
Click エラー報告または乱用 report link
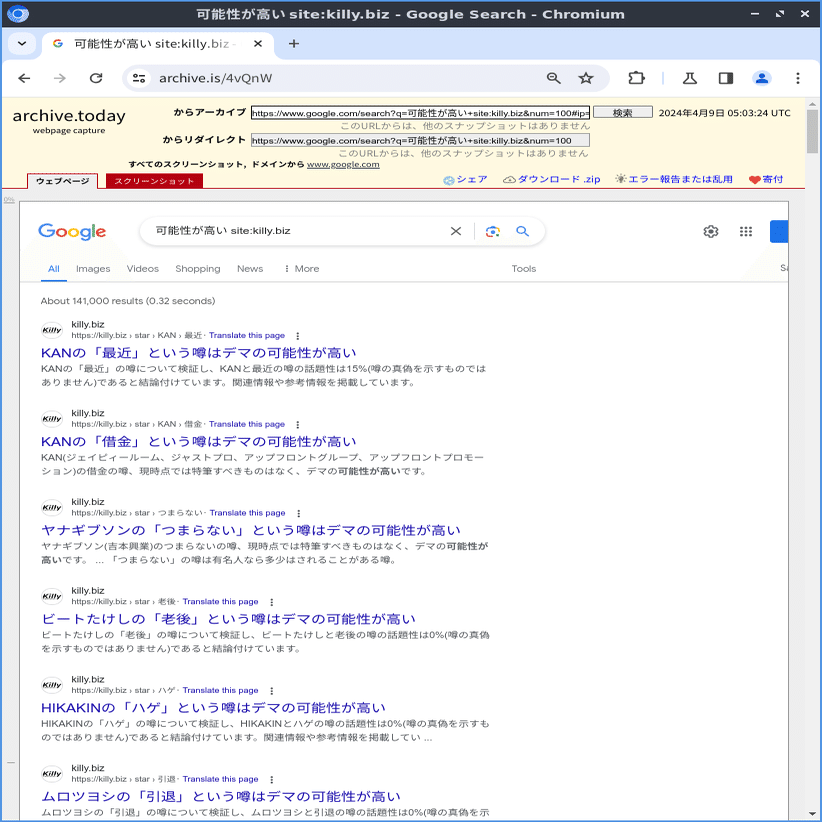pos(674,179)
